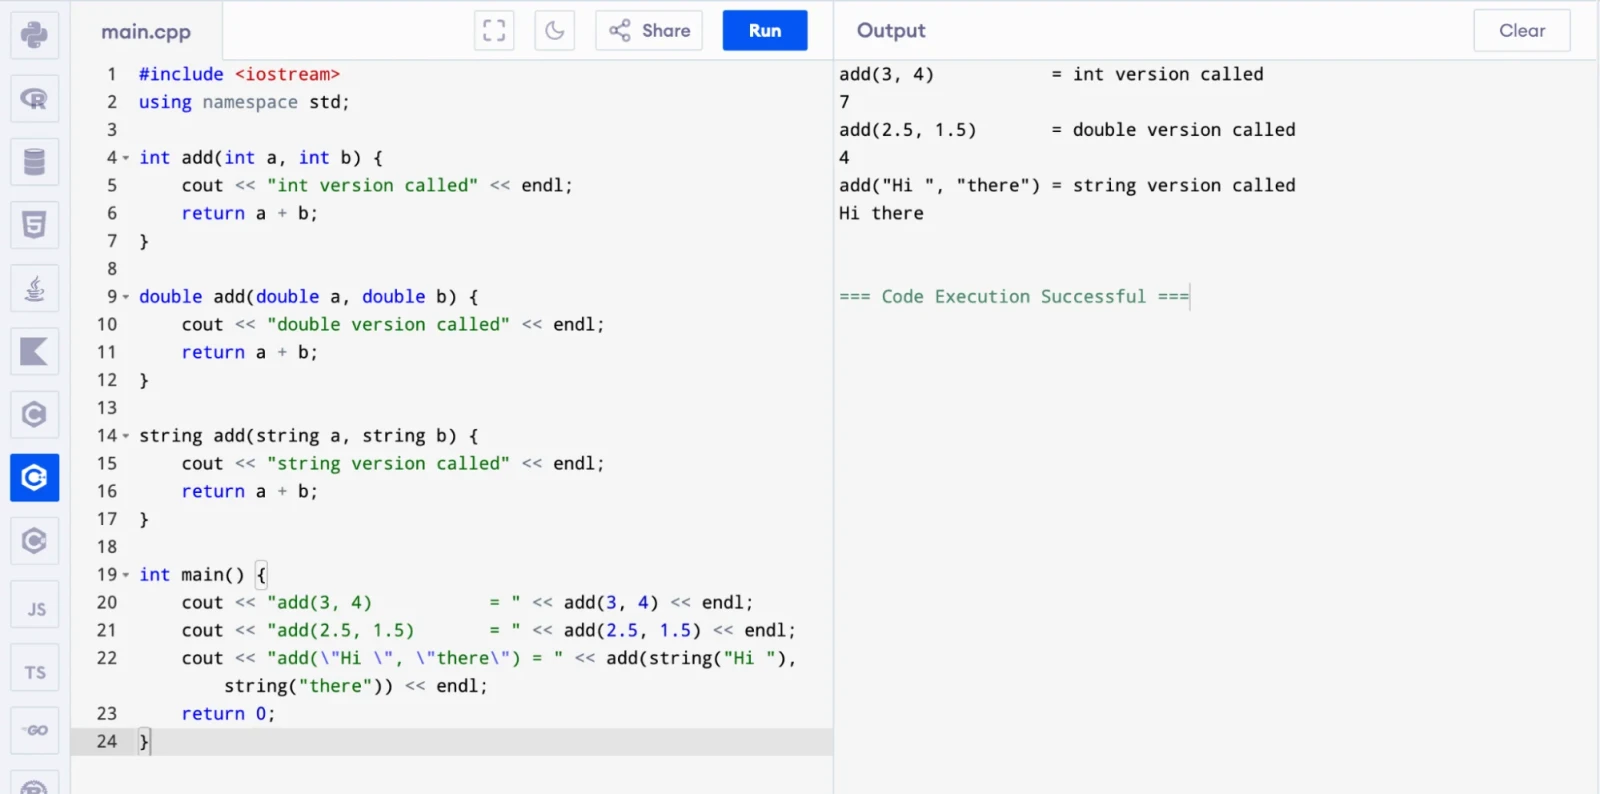This screenshot has width=1600, height=794.
Task: Open the Go compiler icon
Action: click(x=35, y=731)
